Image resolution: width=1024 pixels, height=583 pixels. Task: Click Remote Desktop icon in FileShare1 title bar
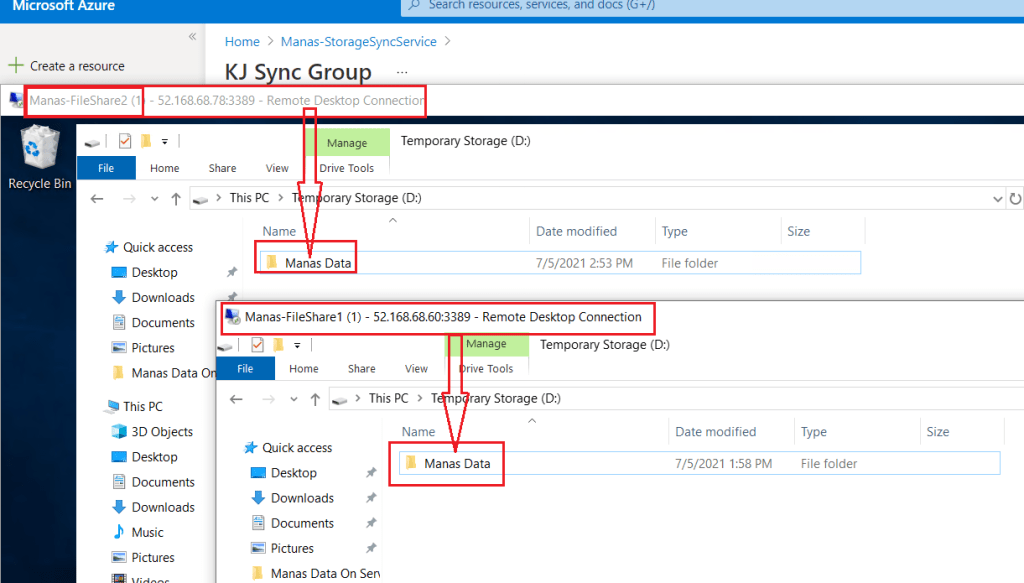[x=232, y=317]
